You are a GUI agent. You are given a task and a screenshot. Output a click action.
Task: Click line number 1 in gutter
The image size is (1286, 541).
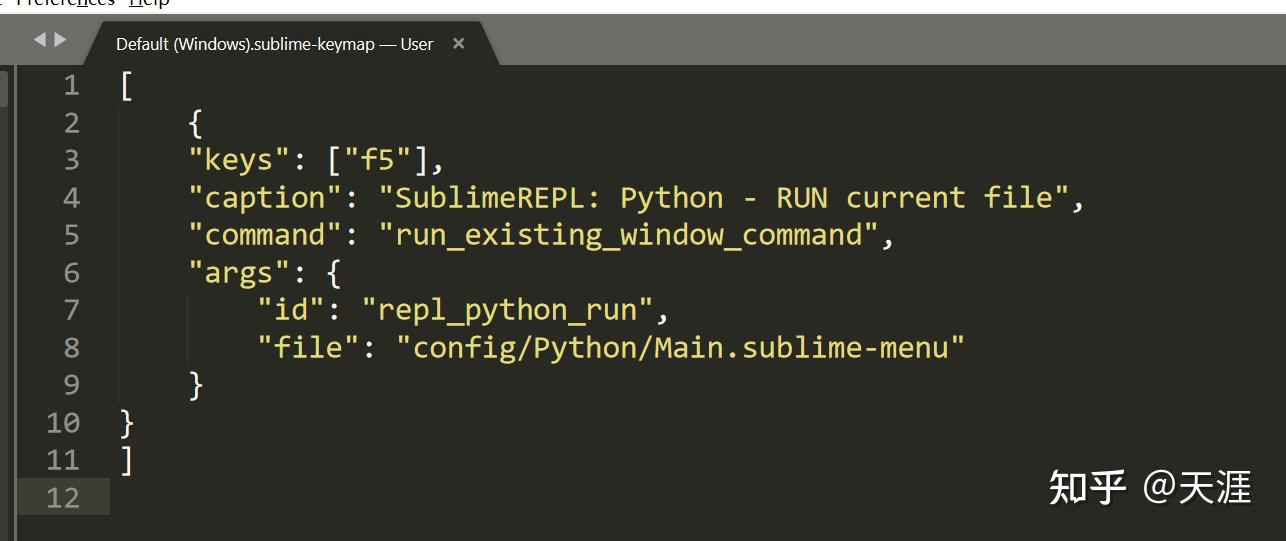tap(71, 86)
